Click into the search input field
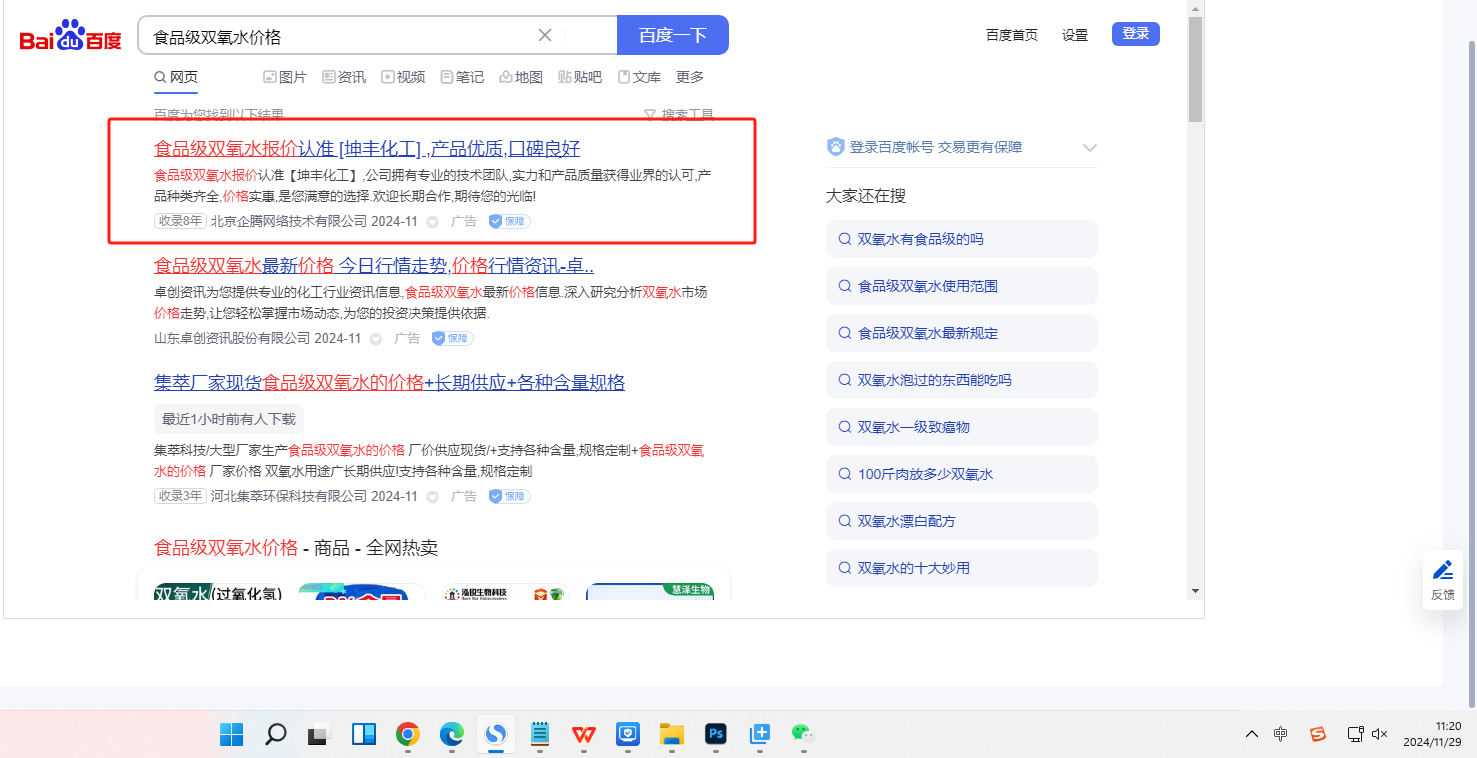 click(340, 37)
